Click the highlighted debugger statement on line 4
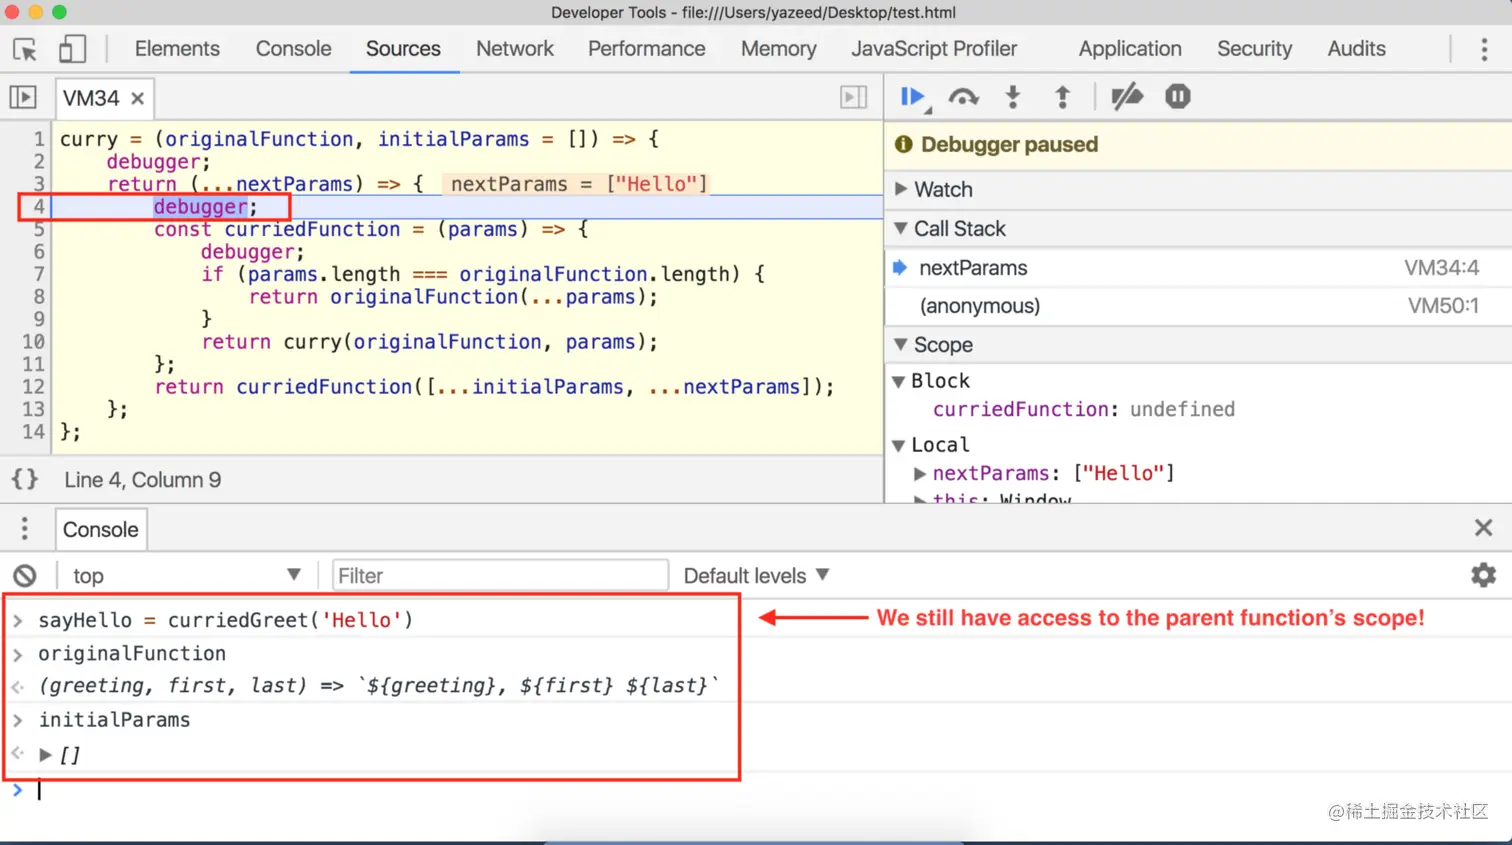The width and height of the screenshot is (1512, 845). coord(200,207)
